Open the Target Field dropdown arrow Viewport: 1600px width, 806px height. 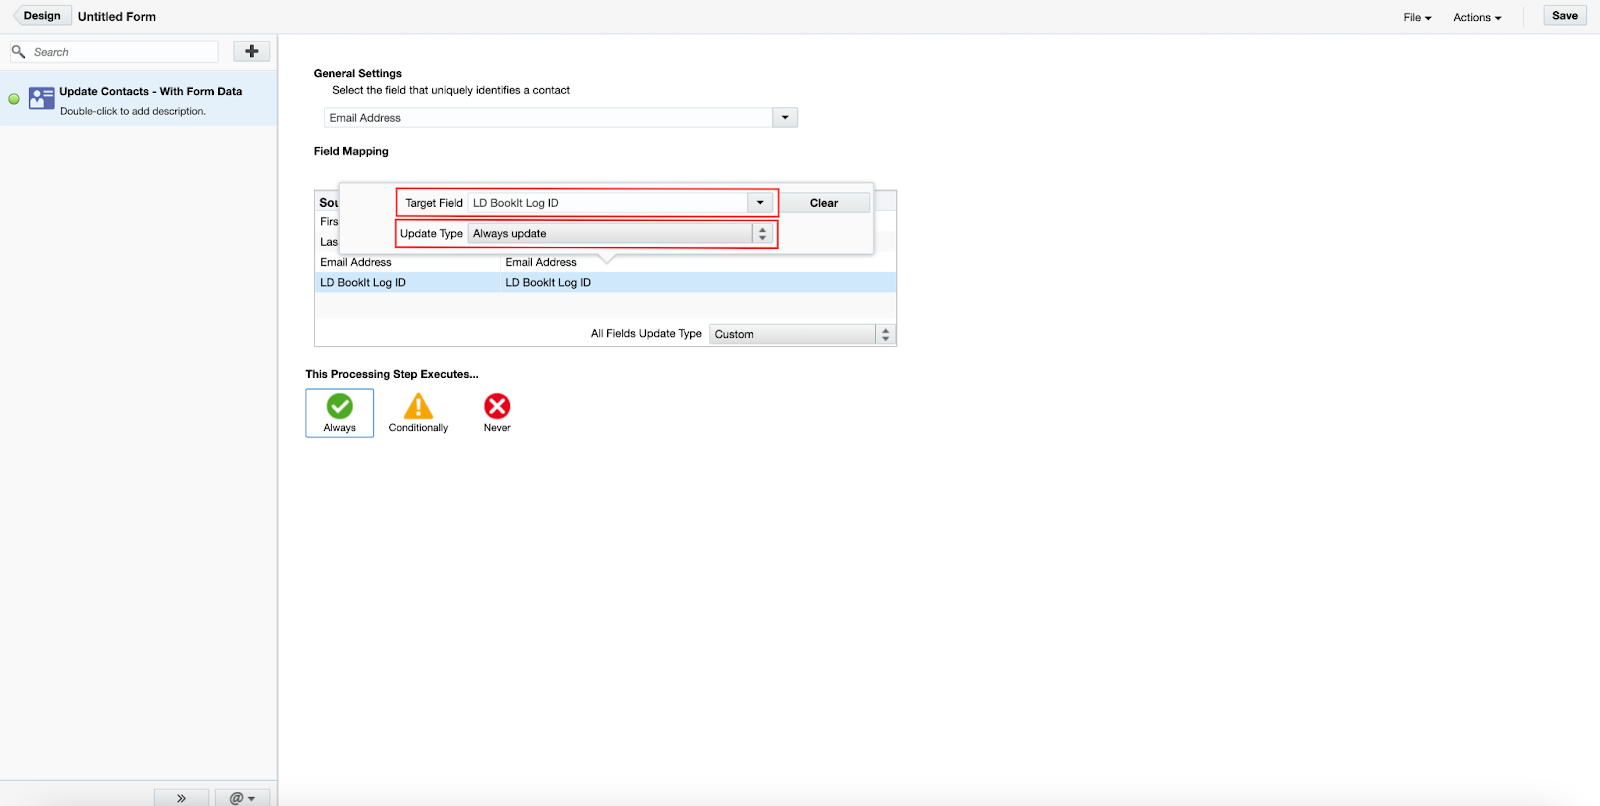(760, 203)
